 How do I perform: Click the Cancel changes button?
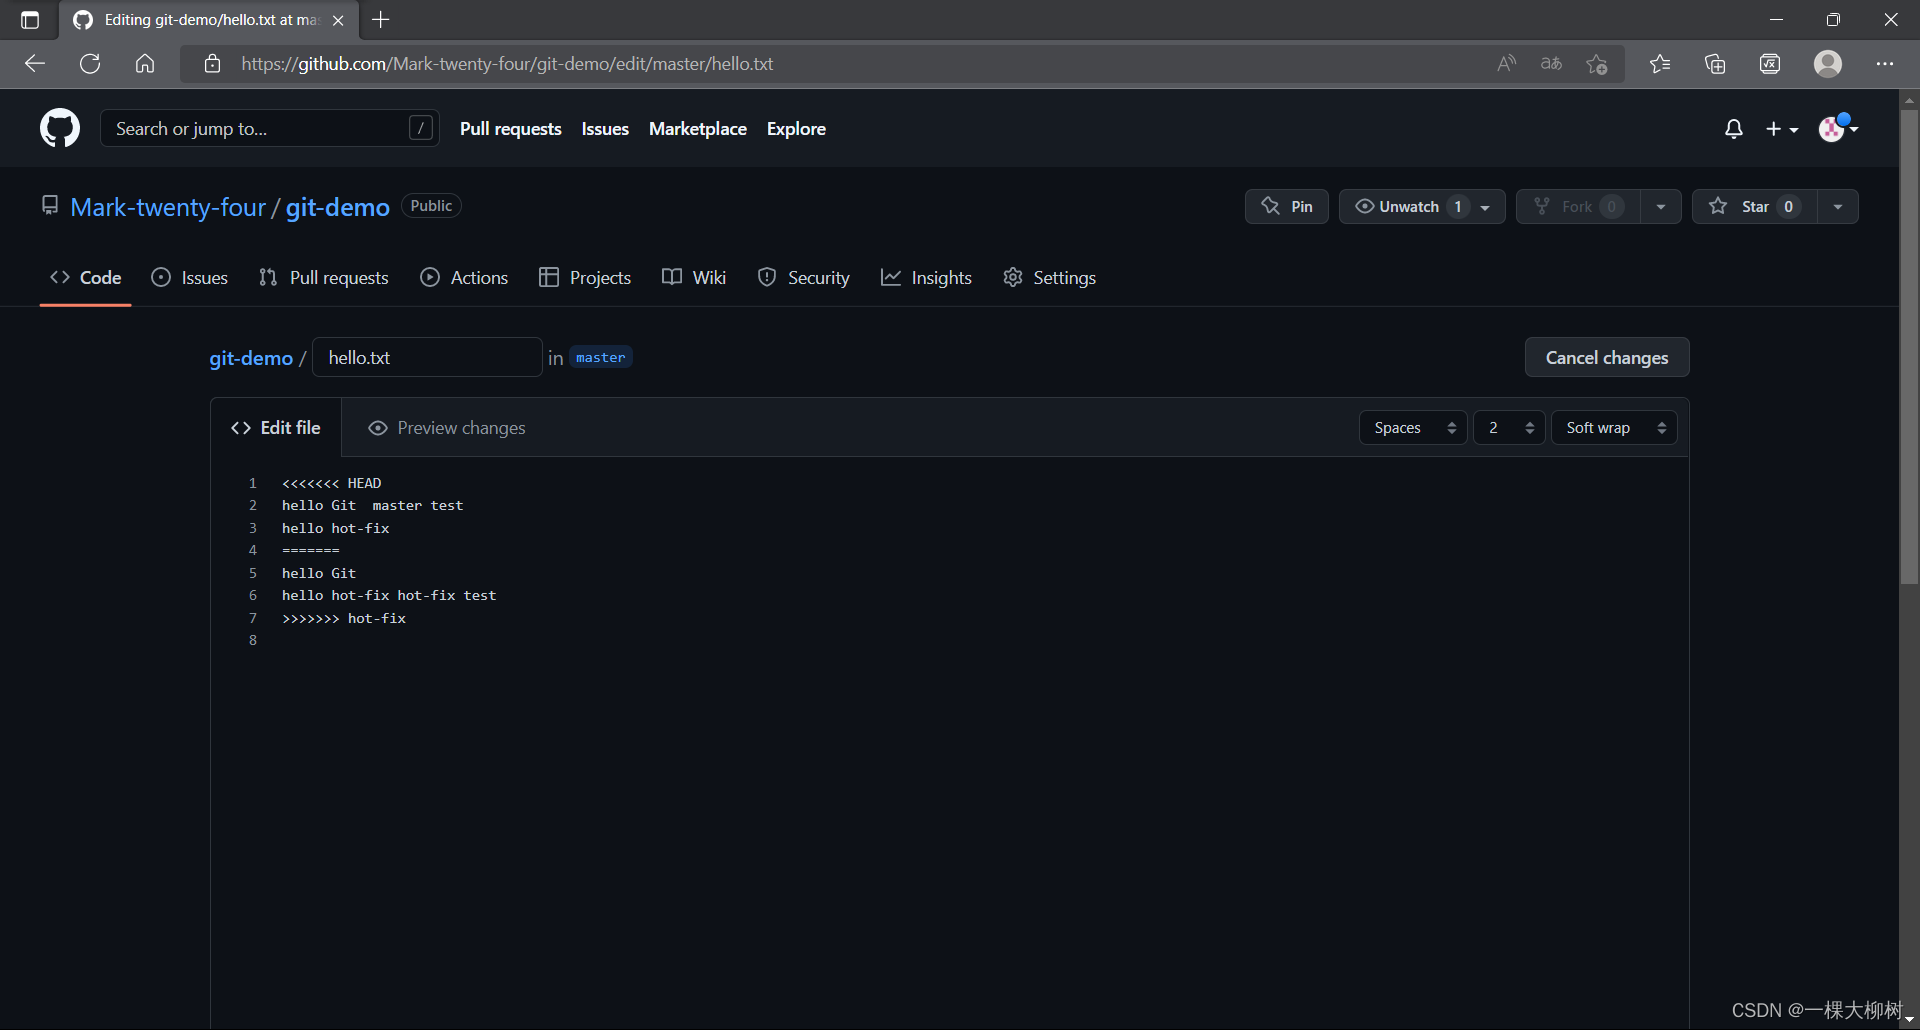1606,357
